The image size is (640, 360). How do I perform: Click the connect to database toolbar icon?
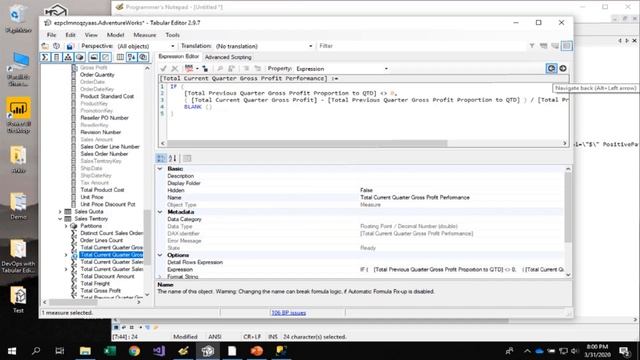pyautogui.click(x=57, y=46)
